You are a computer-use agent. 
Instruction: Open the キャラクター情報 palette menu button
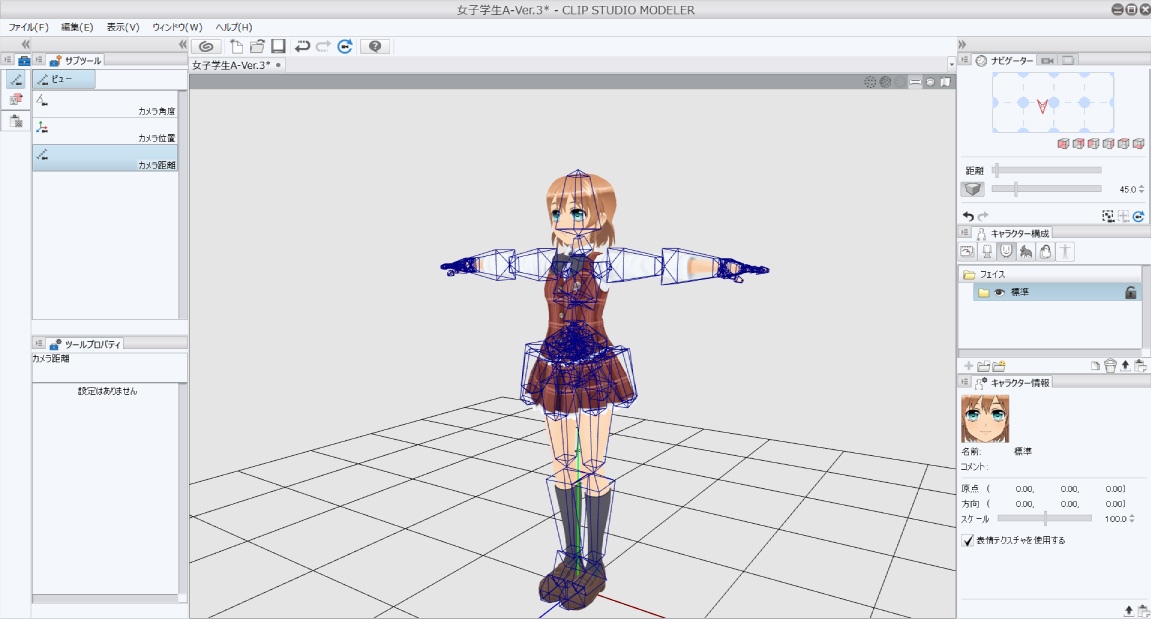pyautogui.click(x=965, y=383)
